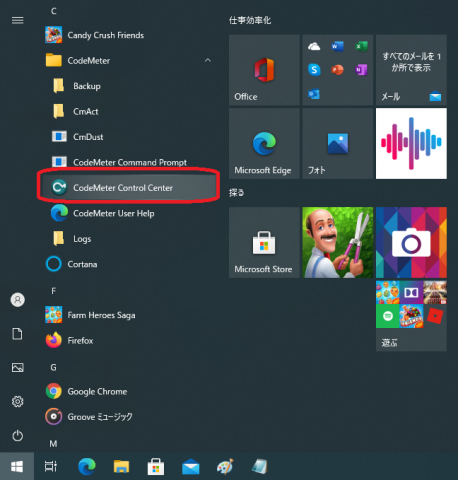Open the Microsoft Store tile
The image size is (458, 480).
[x=264, y=242]
